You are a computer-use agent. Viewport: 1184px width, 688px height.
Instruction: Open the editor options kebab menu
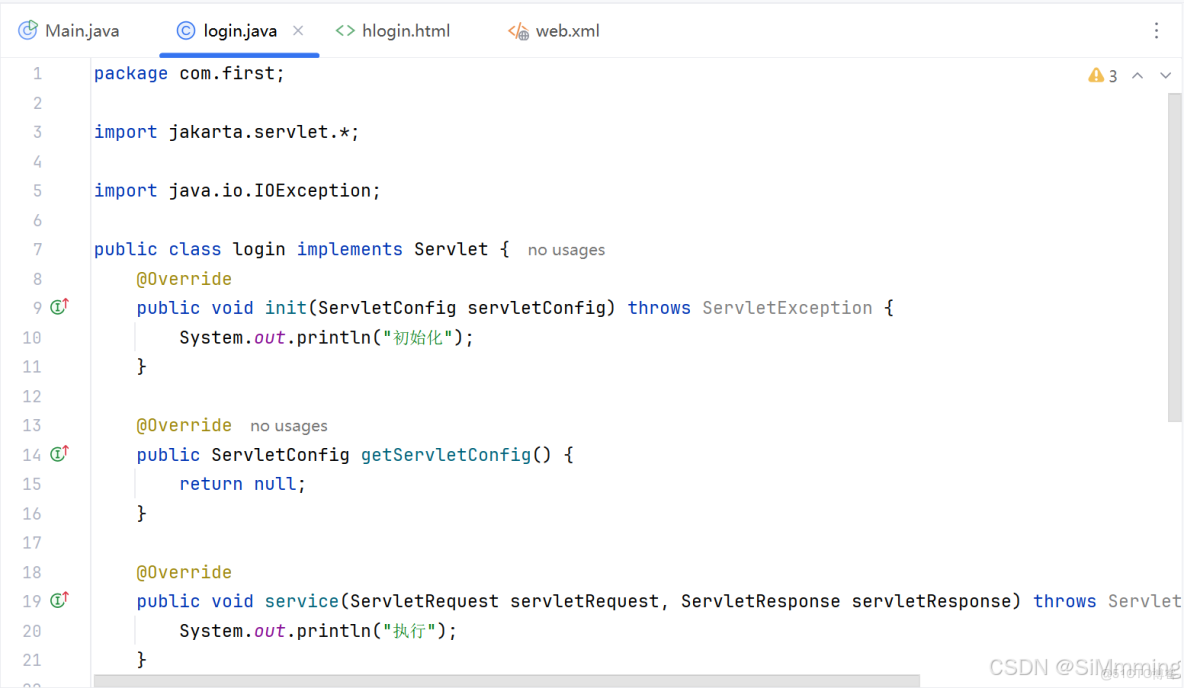[1157, 30]
